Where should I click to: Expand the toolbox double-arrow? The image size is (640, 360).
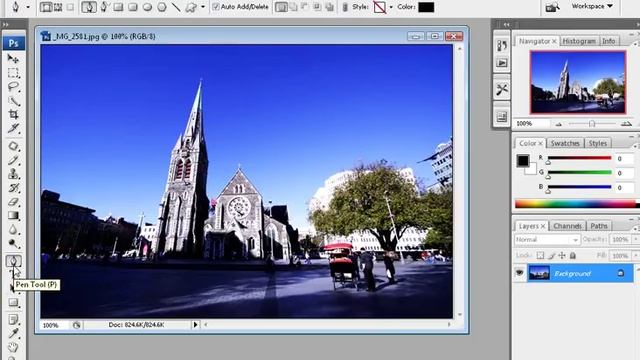pyautogui.click(x=5, y=24)
